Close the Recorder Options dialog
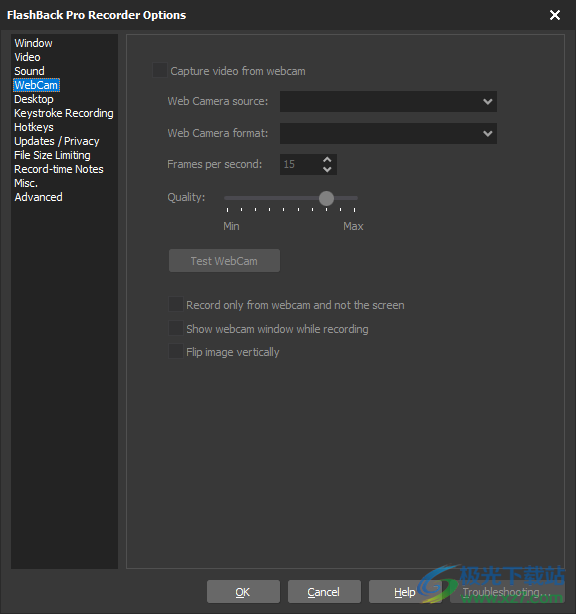576x614 pixels. click(x=554, y=15)
